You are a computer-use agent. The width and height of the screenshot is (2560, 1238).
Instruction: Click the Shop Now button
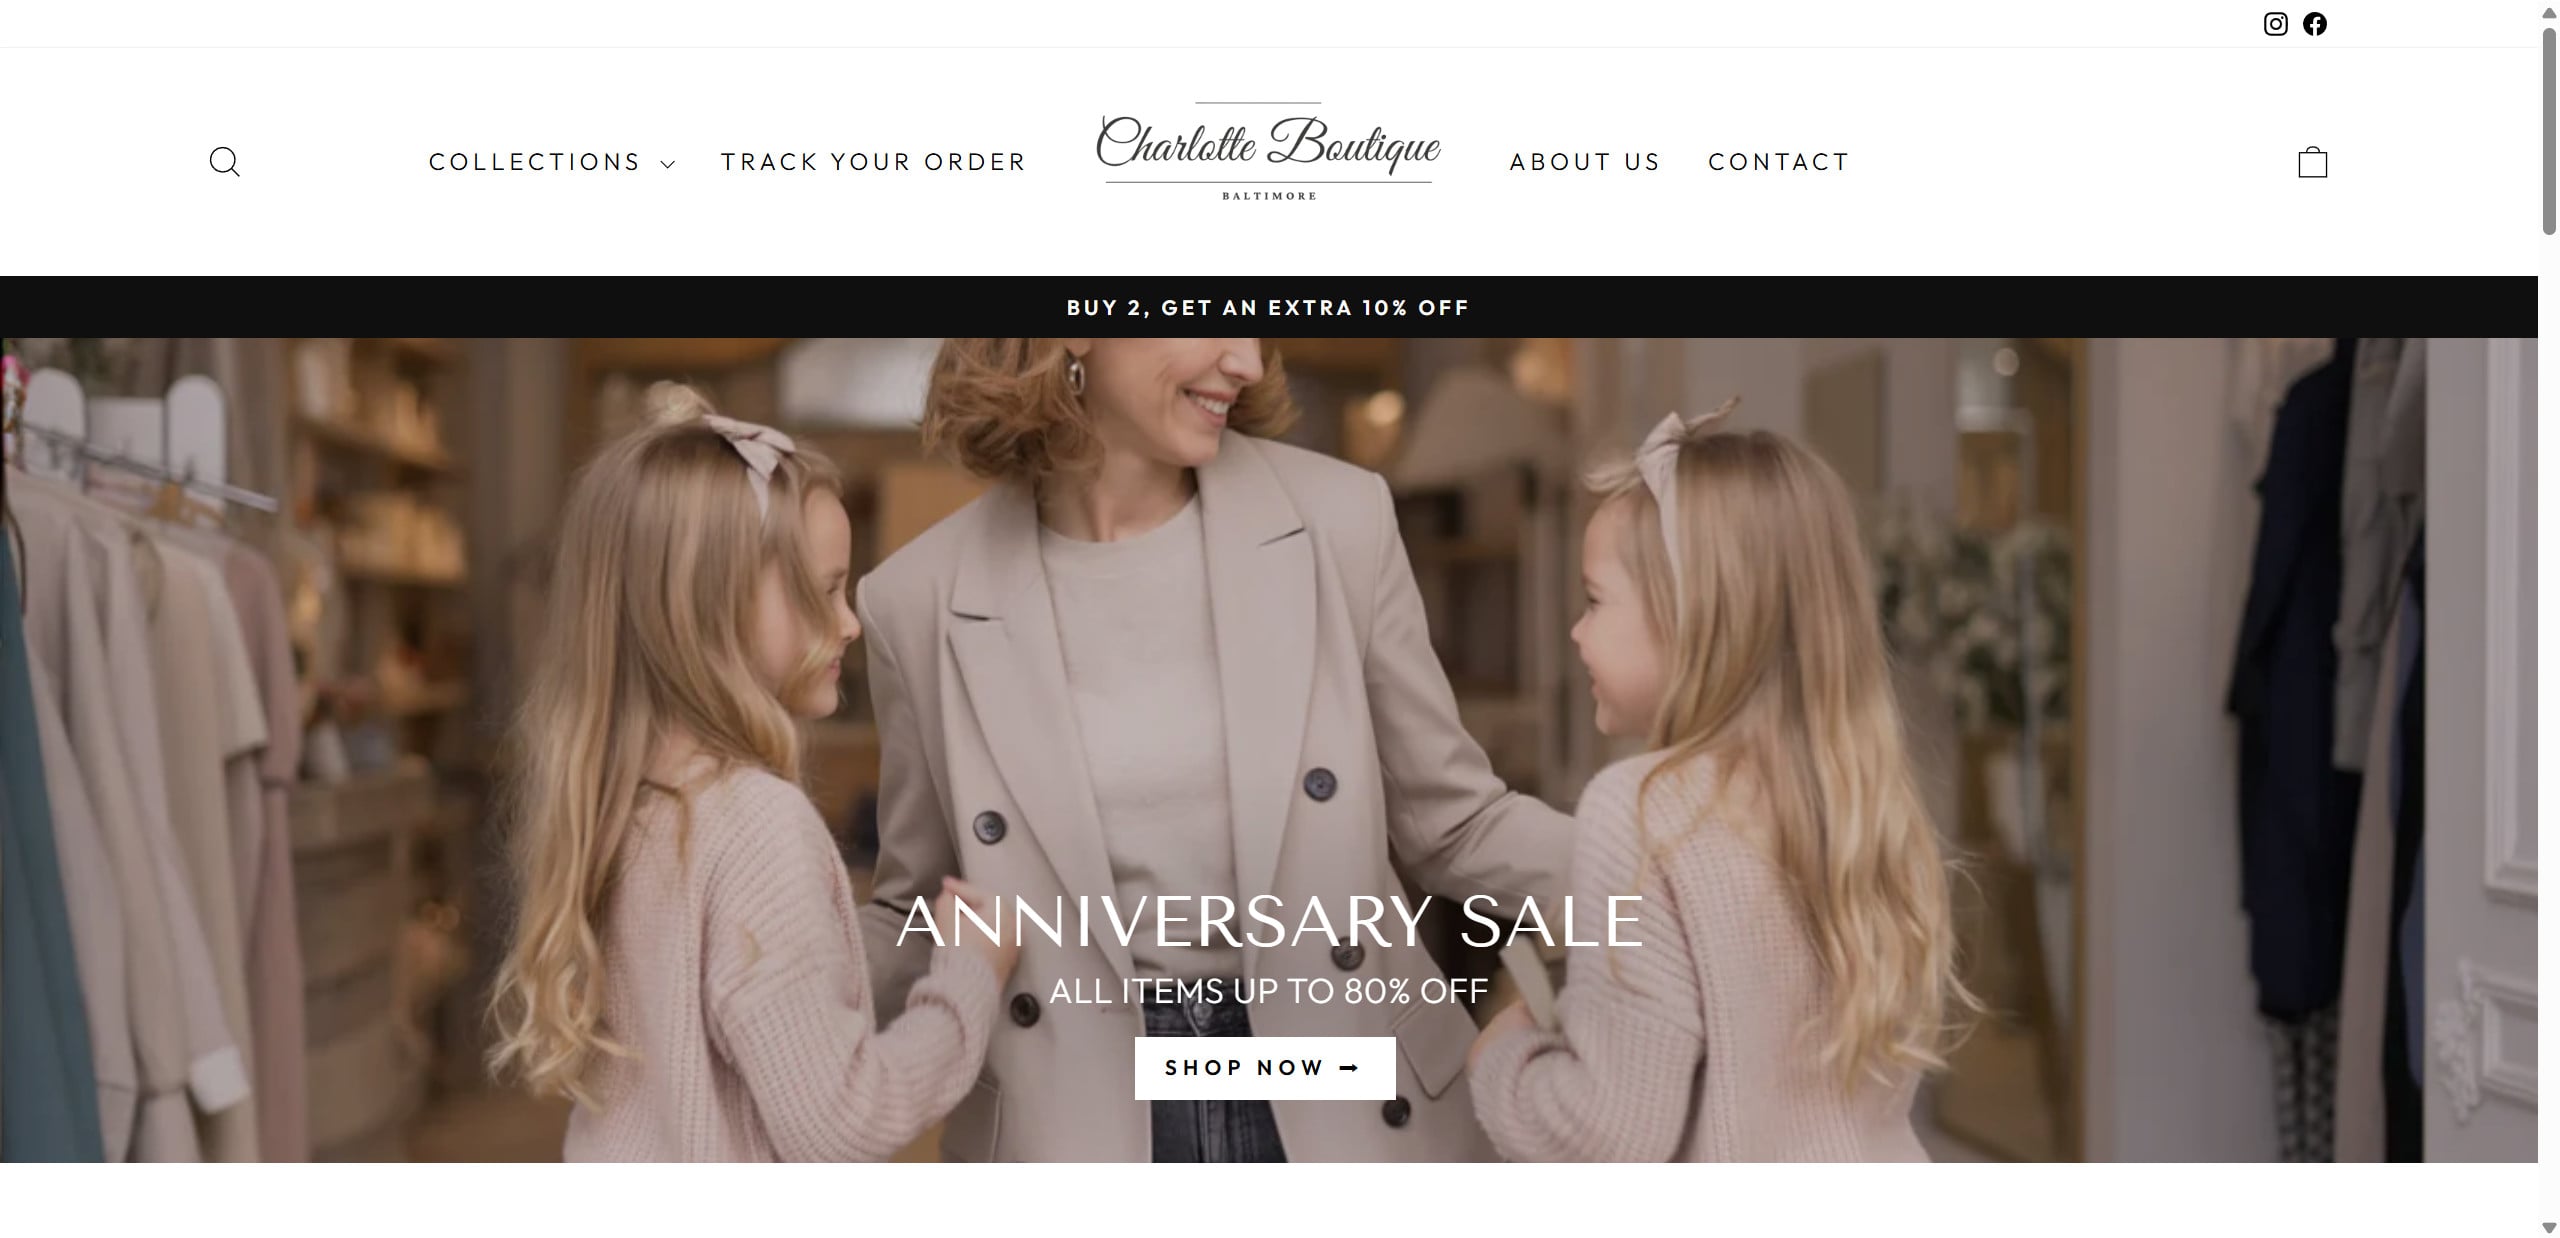coord(1265,1068)
